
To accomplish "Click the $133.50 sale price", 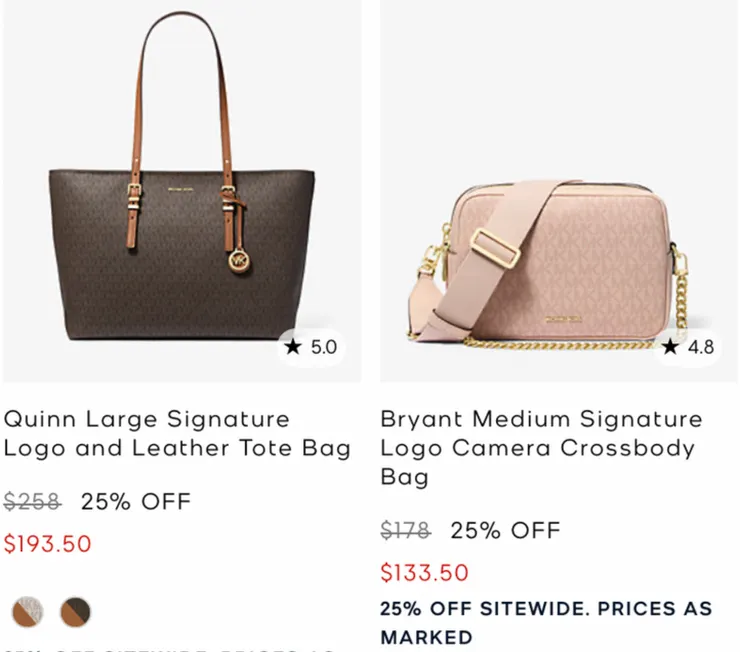I will point(424,573).
